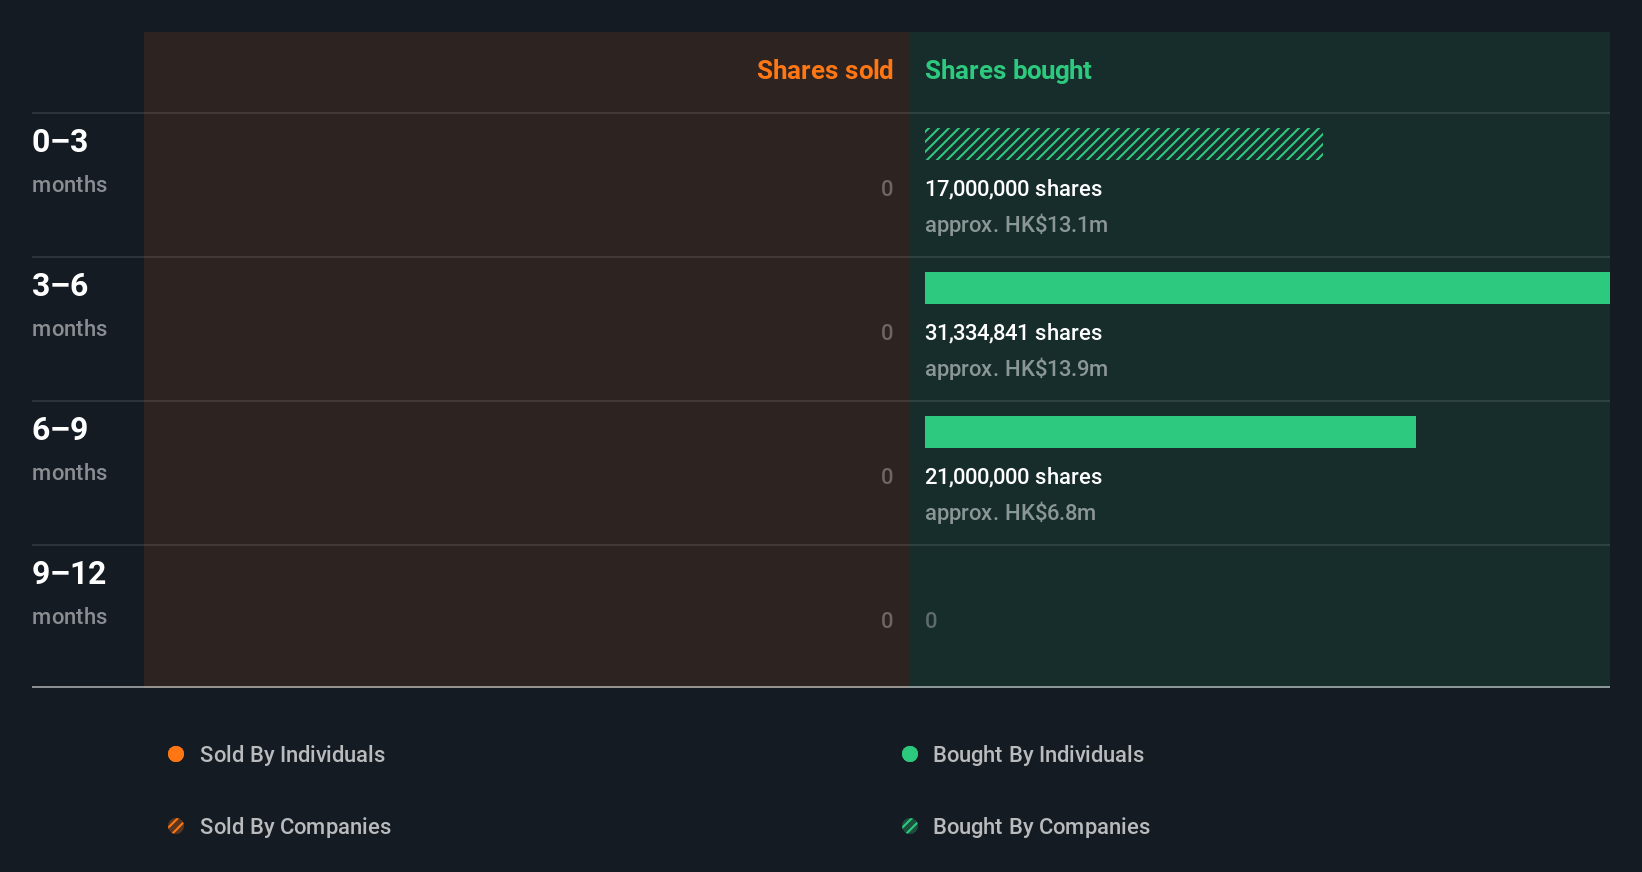Viewport: 1642px width, 872px height.
Task: Select the approx. HK$13.9m text
Action: 1016,368
